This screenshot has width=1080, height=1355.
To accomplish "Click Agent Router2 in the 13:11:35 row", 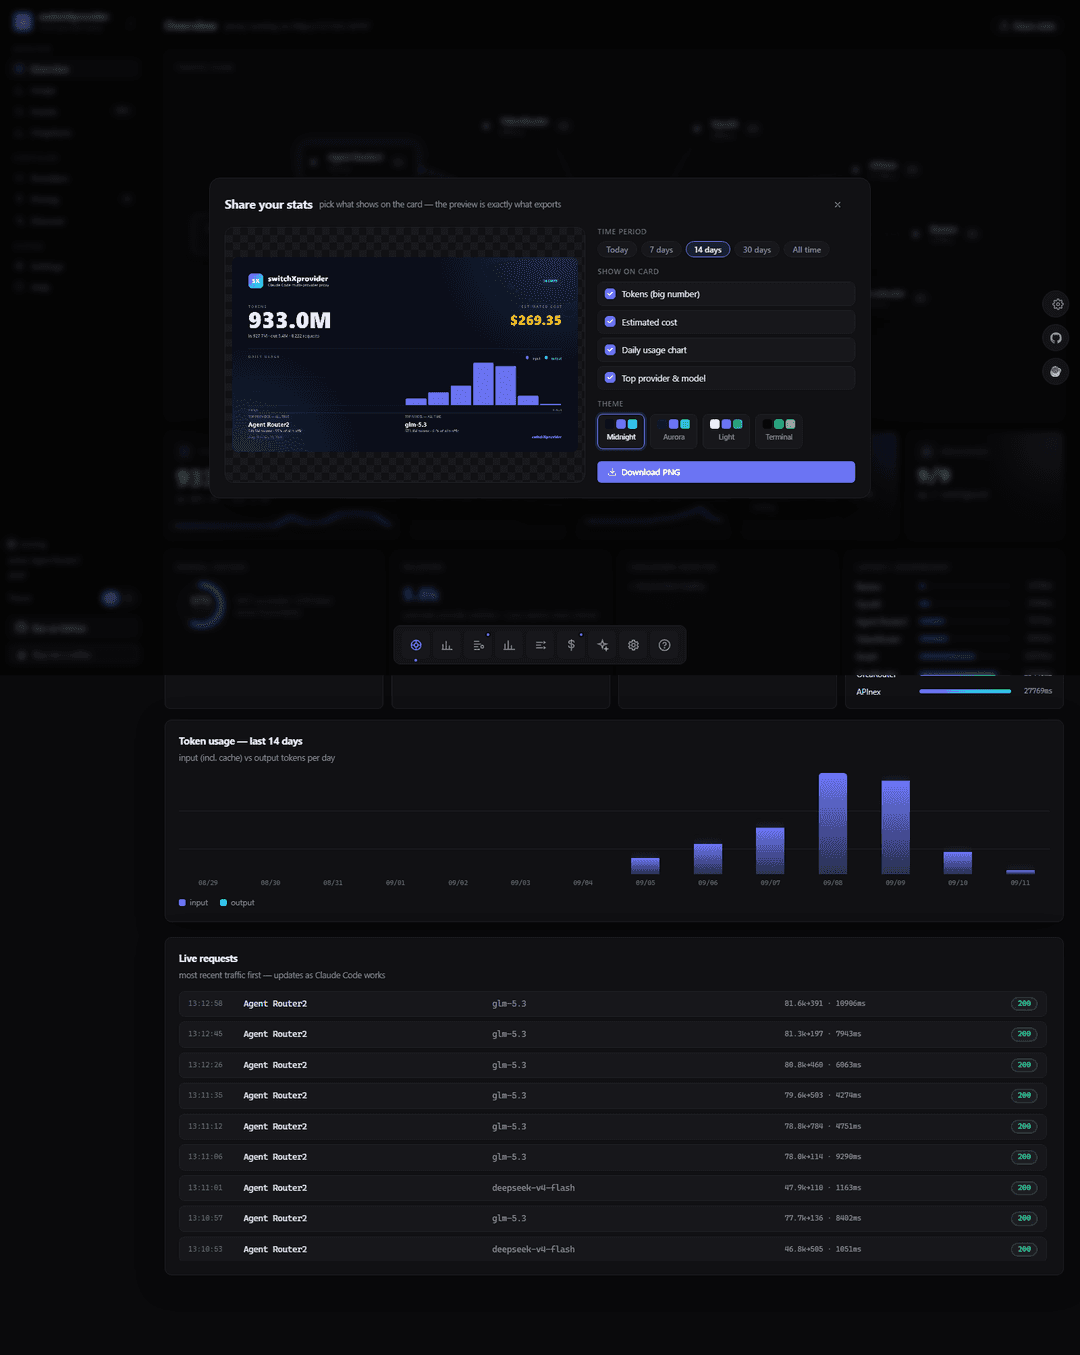I will point(275,1096).
